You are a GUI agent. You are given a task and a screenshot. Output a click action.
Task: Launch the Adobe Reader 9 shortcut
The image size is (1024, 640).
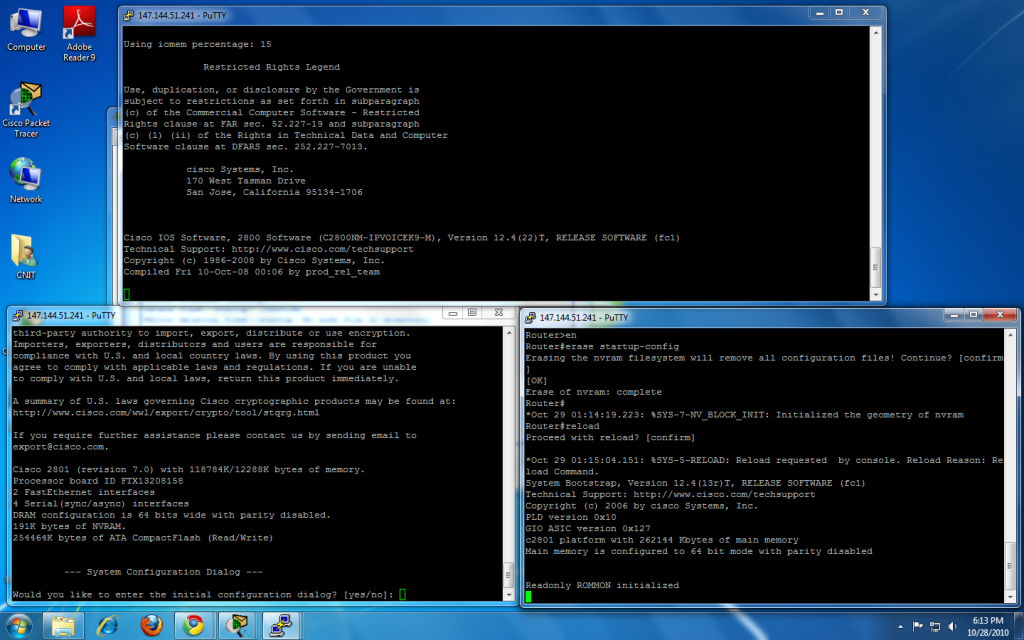tap(79, 28)
